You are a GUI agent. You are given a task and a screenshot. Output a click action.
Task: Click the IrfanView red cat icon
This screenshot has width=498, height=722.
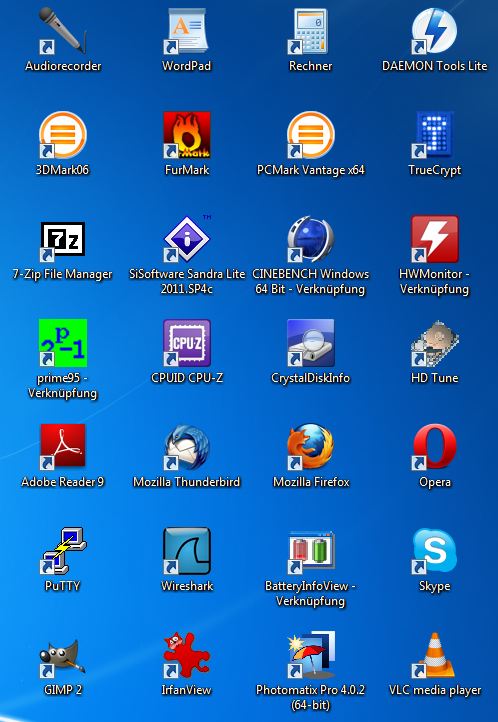tap(186, 655)
